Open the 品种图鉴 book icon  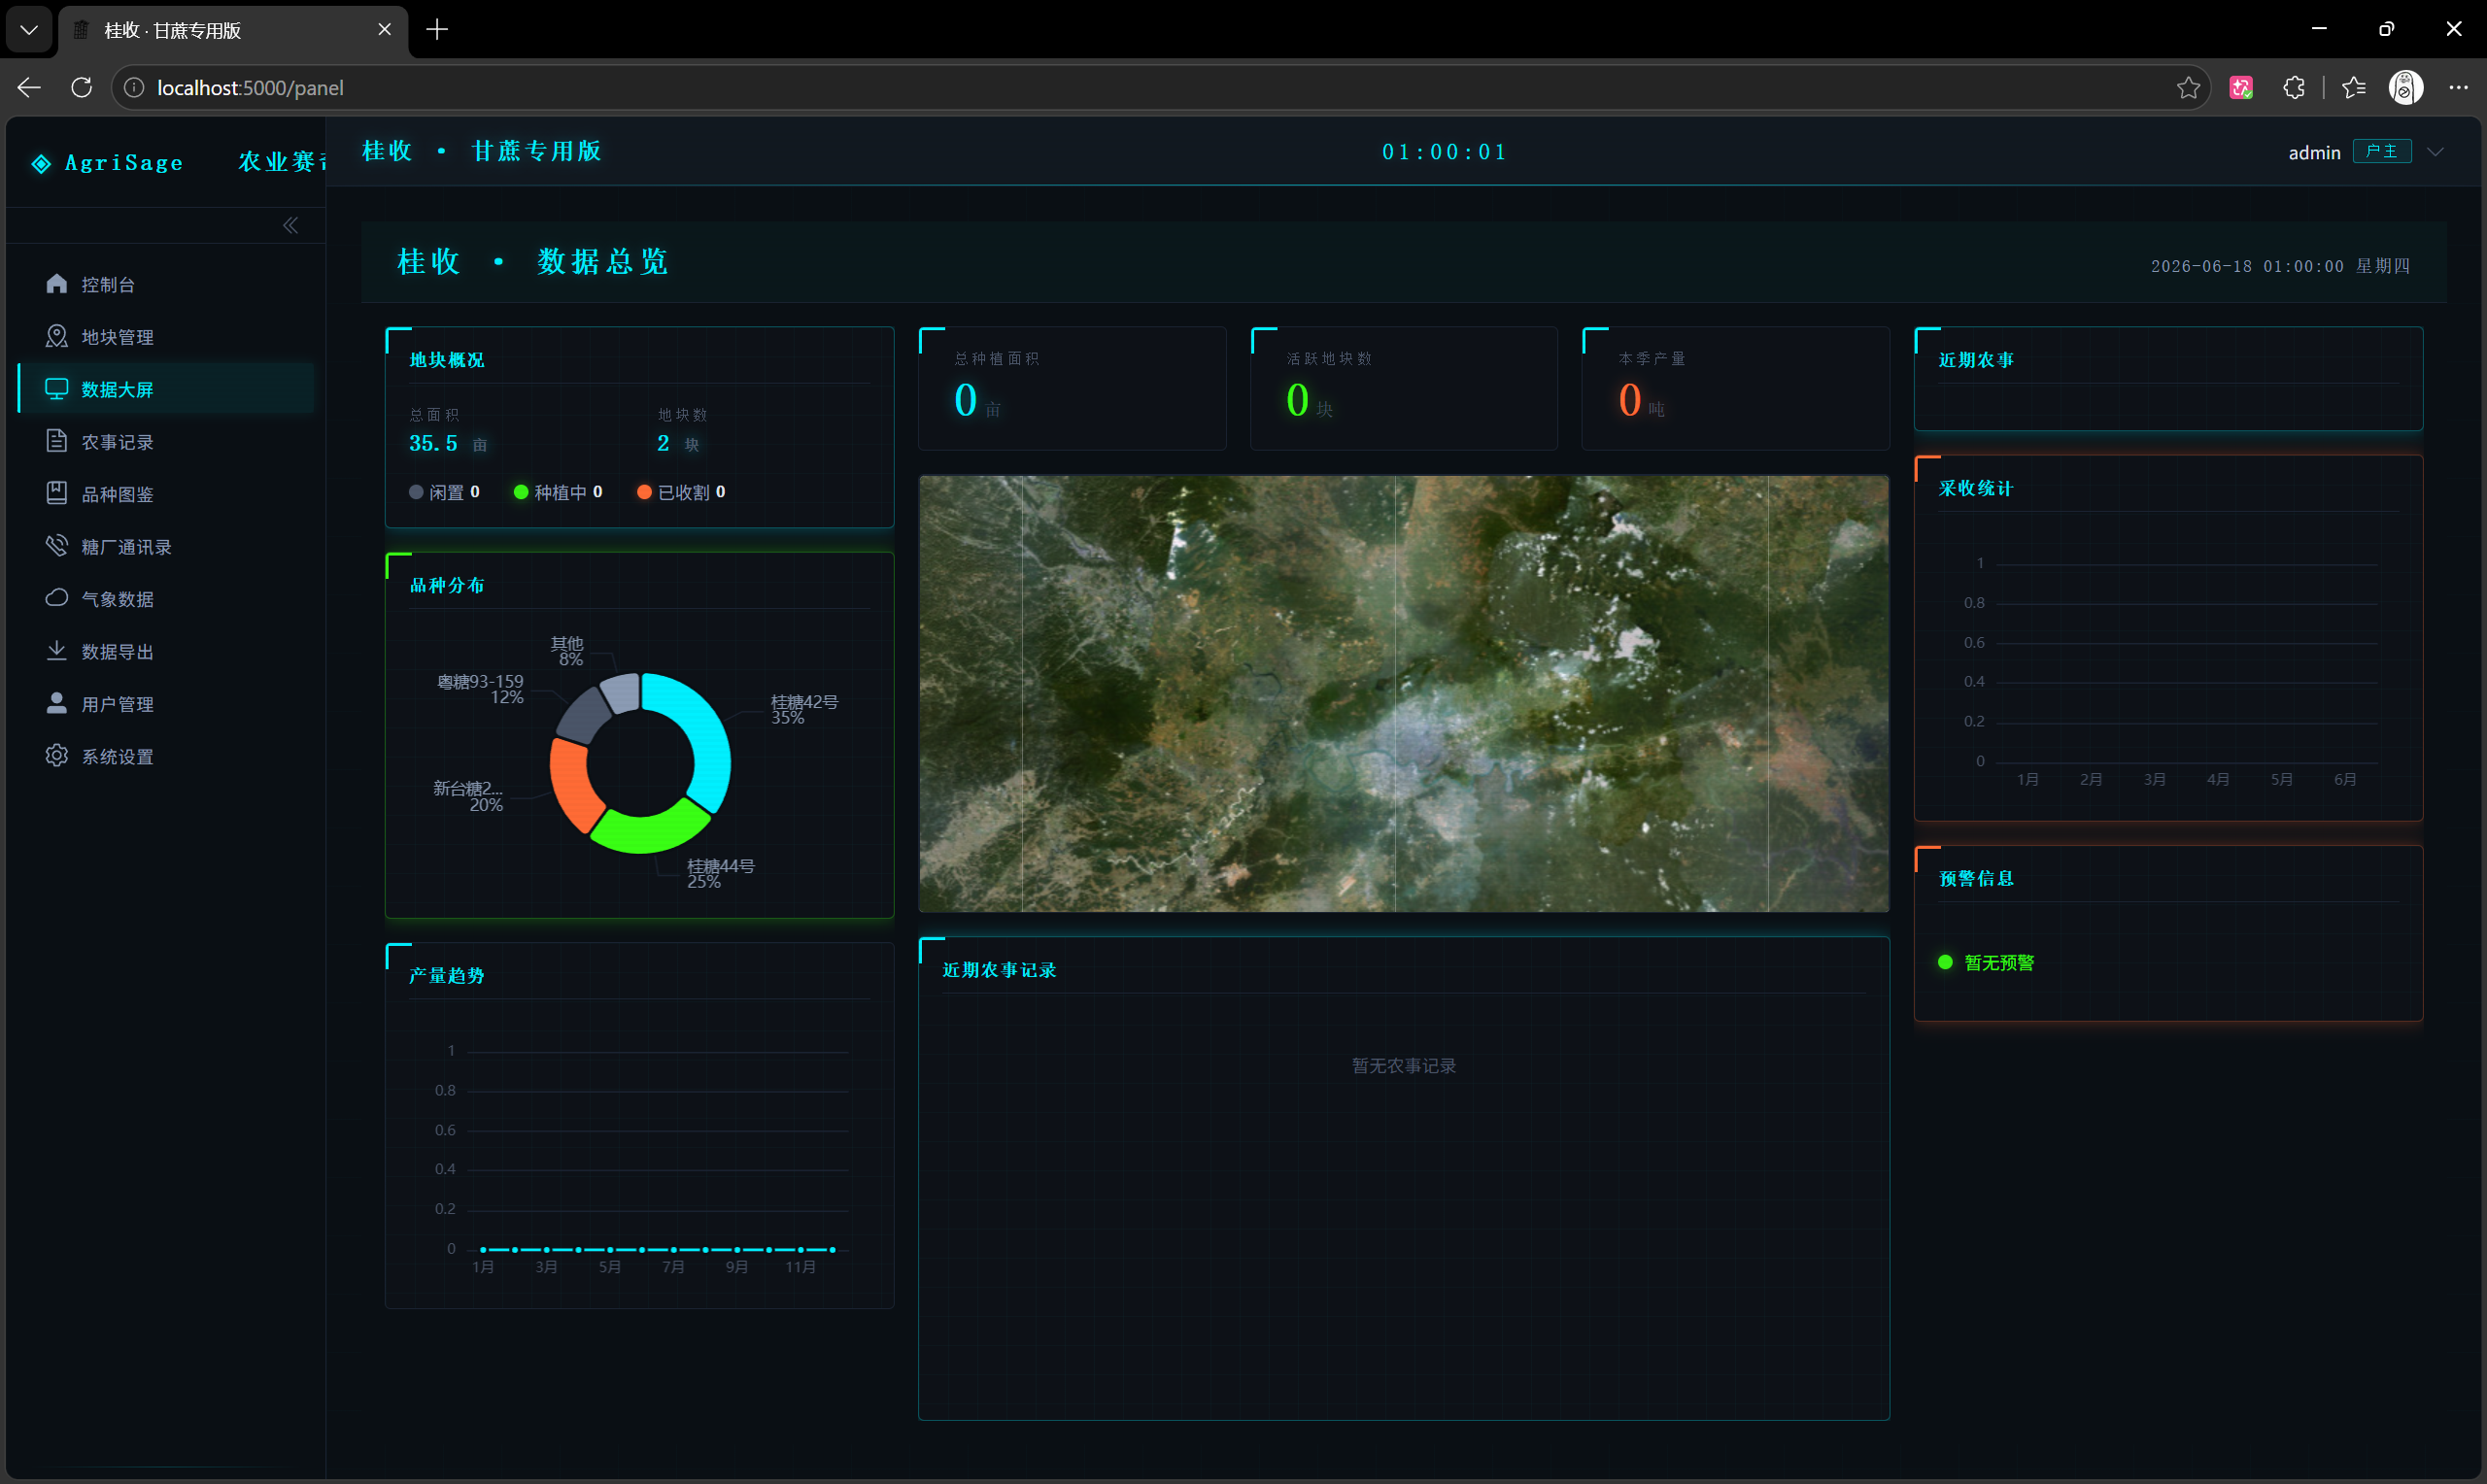tap(56, 493)
